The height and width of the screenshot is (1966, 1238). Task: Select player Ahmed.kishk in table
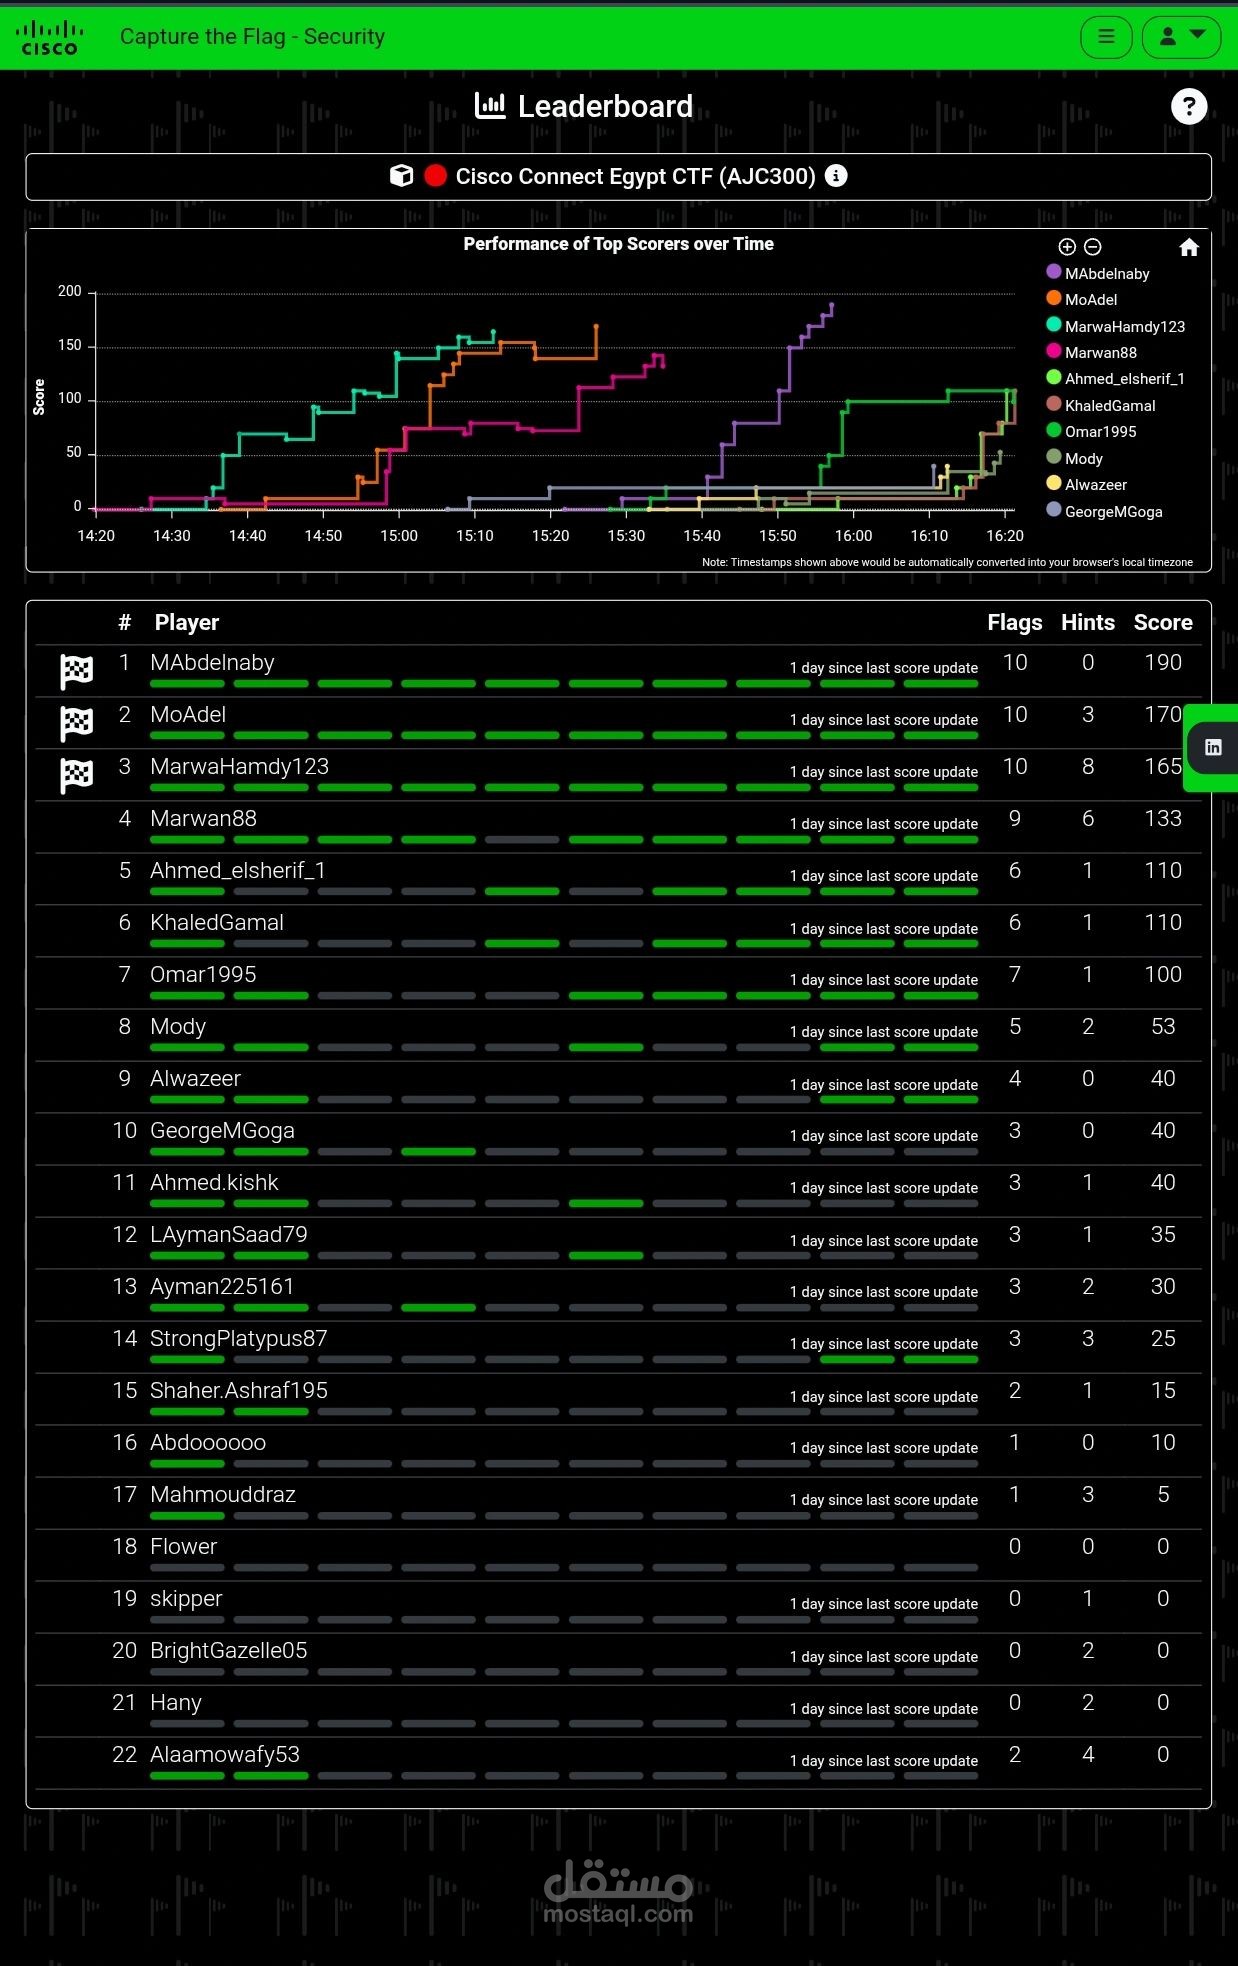pos(214,1183)
